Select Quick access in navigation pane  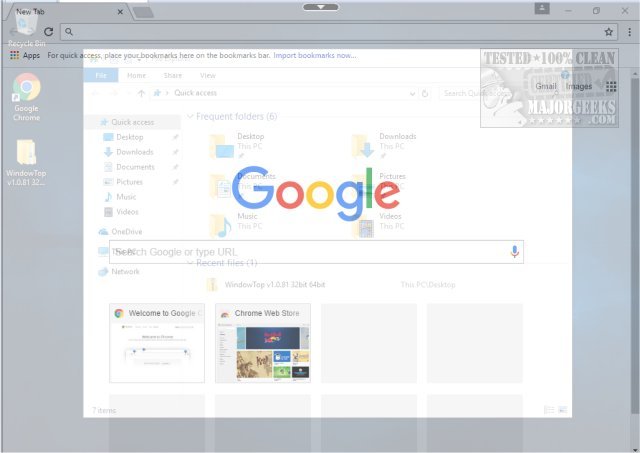133,122
